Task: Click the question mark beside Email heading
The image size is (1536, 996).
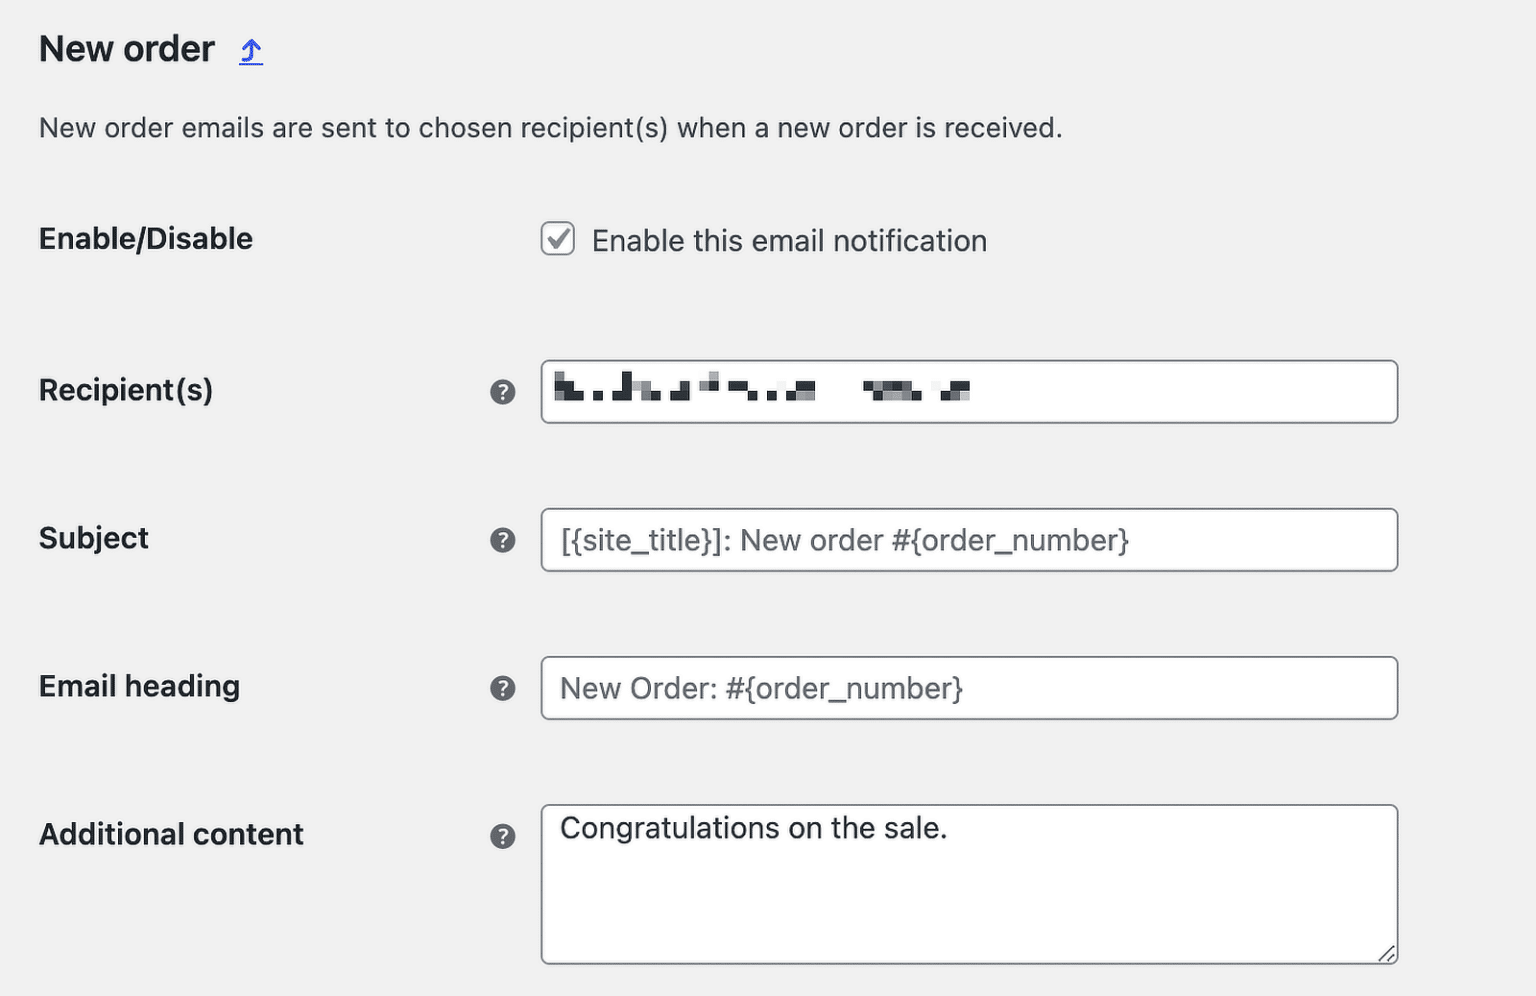Action: point(503,688)
